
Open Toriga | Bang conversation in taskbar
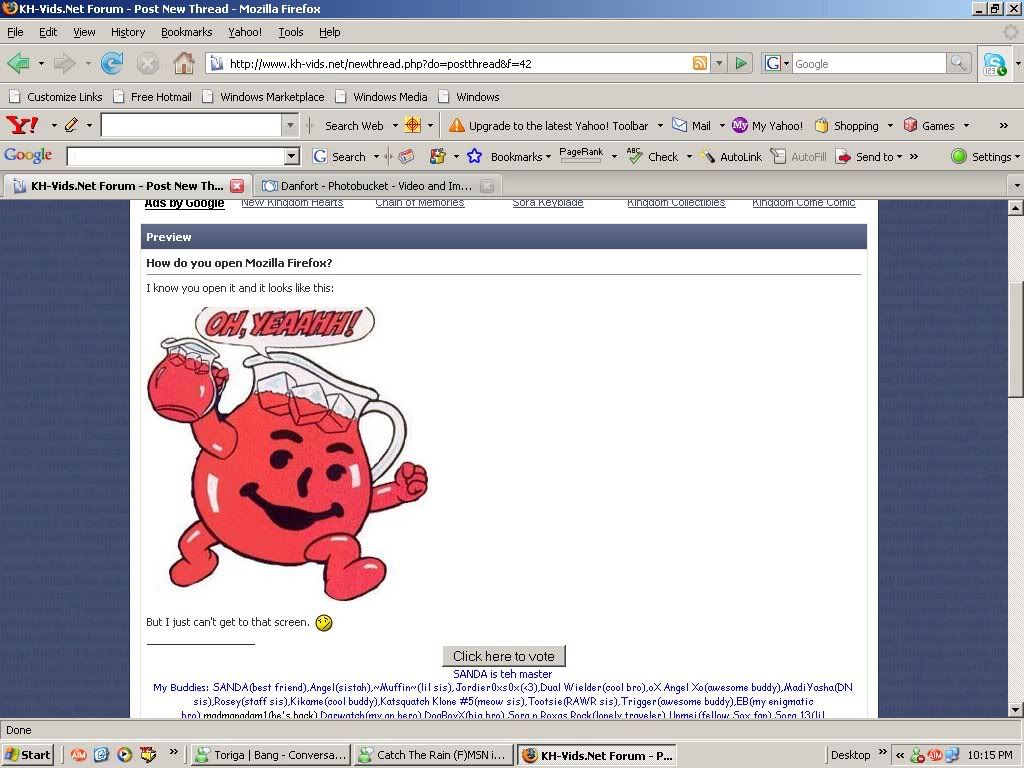pyautogui.click(x=271, y=755)
